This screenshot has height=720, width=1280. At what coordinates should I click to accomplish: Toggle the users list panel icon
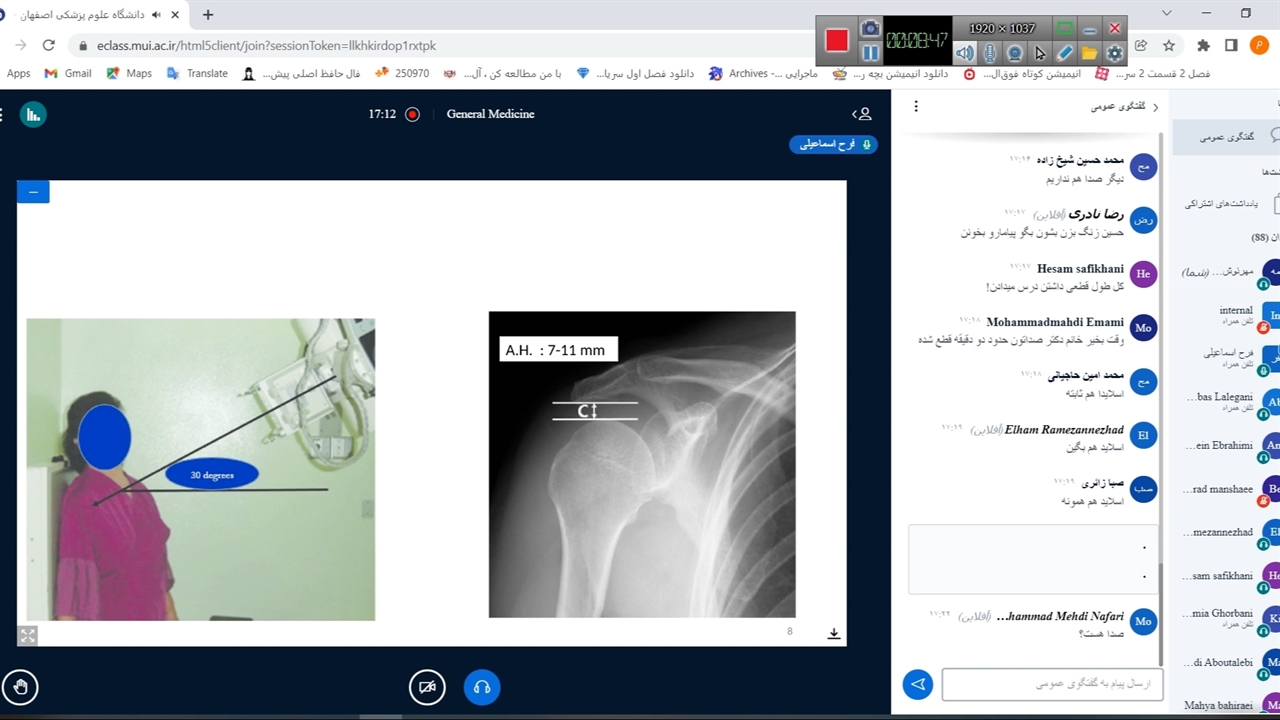[x=861, y=114]
